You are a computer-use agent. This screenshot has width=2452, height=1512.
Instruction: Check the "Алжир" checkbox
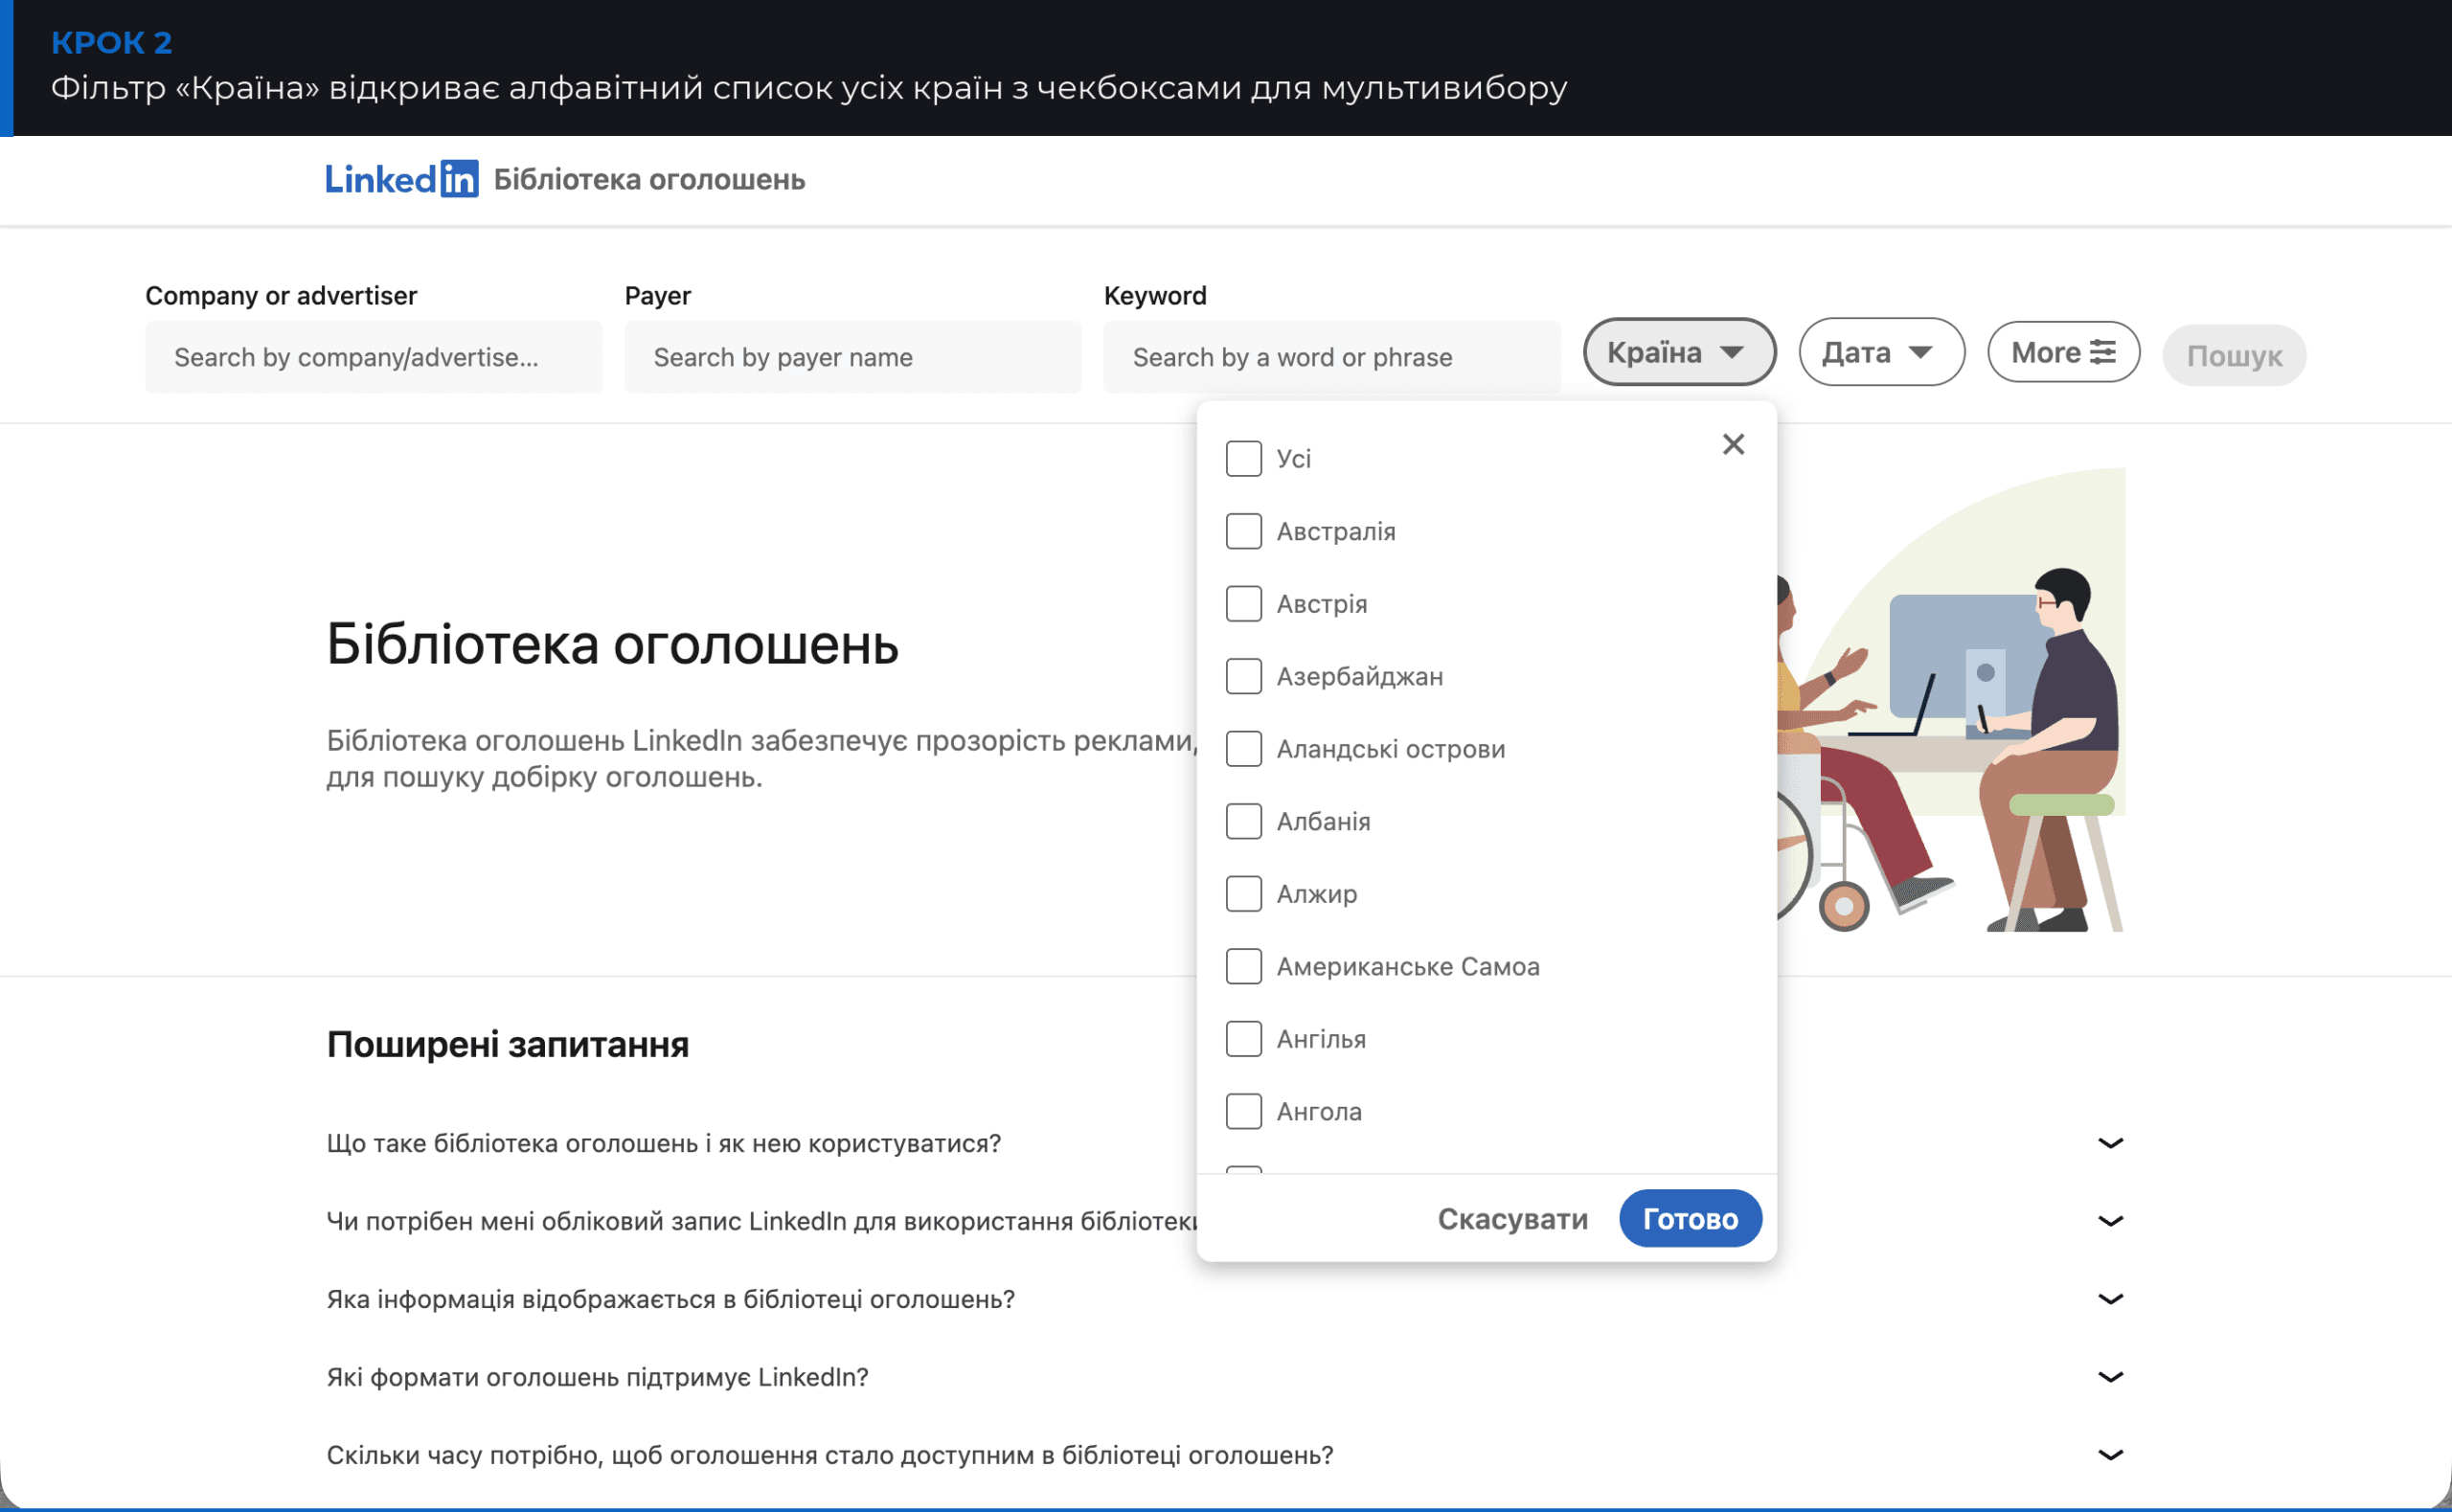(x=1243, y=894)
